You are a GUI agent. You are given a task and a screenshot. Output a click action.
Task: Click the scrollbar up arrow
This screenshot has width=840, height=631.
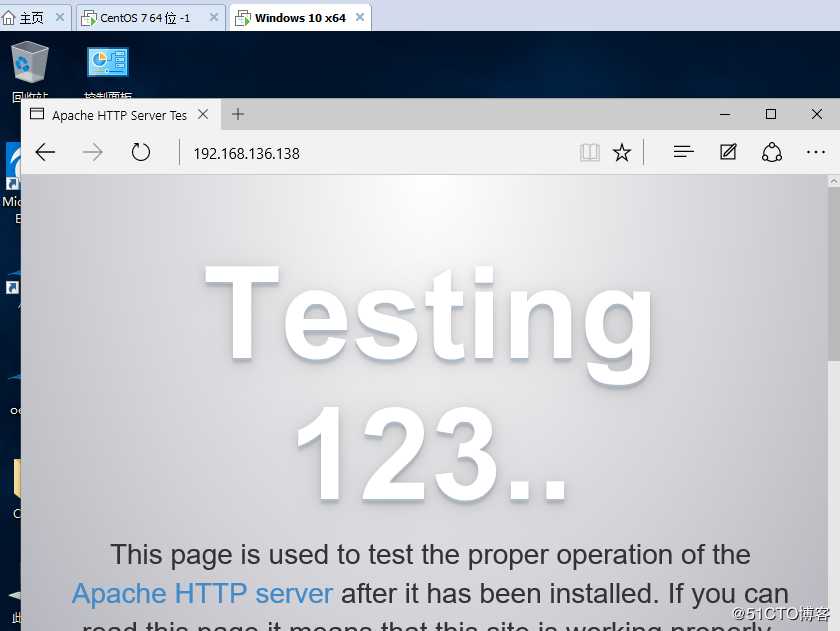point(834,181)
